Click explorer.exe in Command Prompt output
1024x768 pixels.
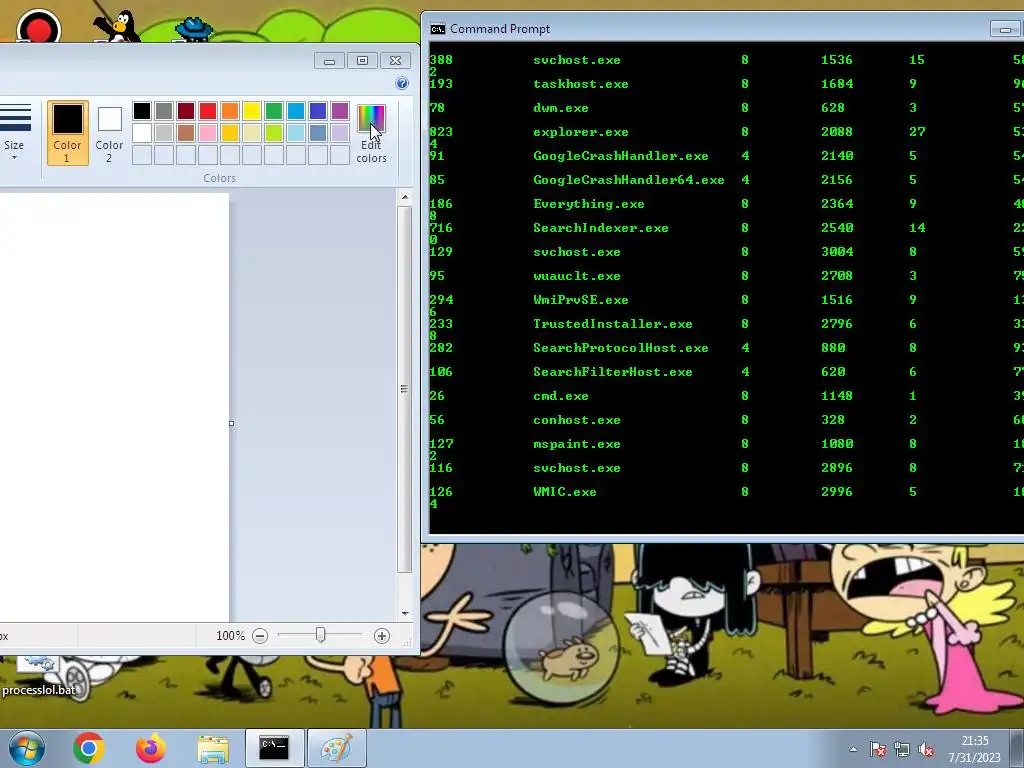click(x=581, y=132)
